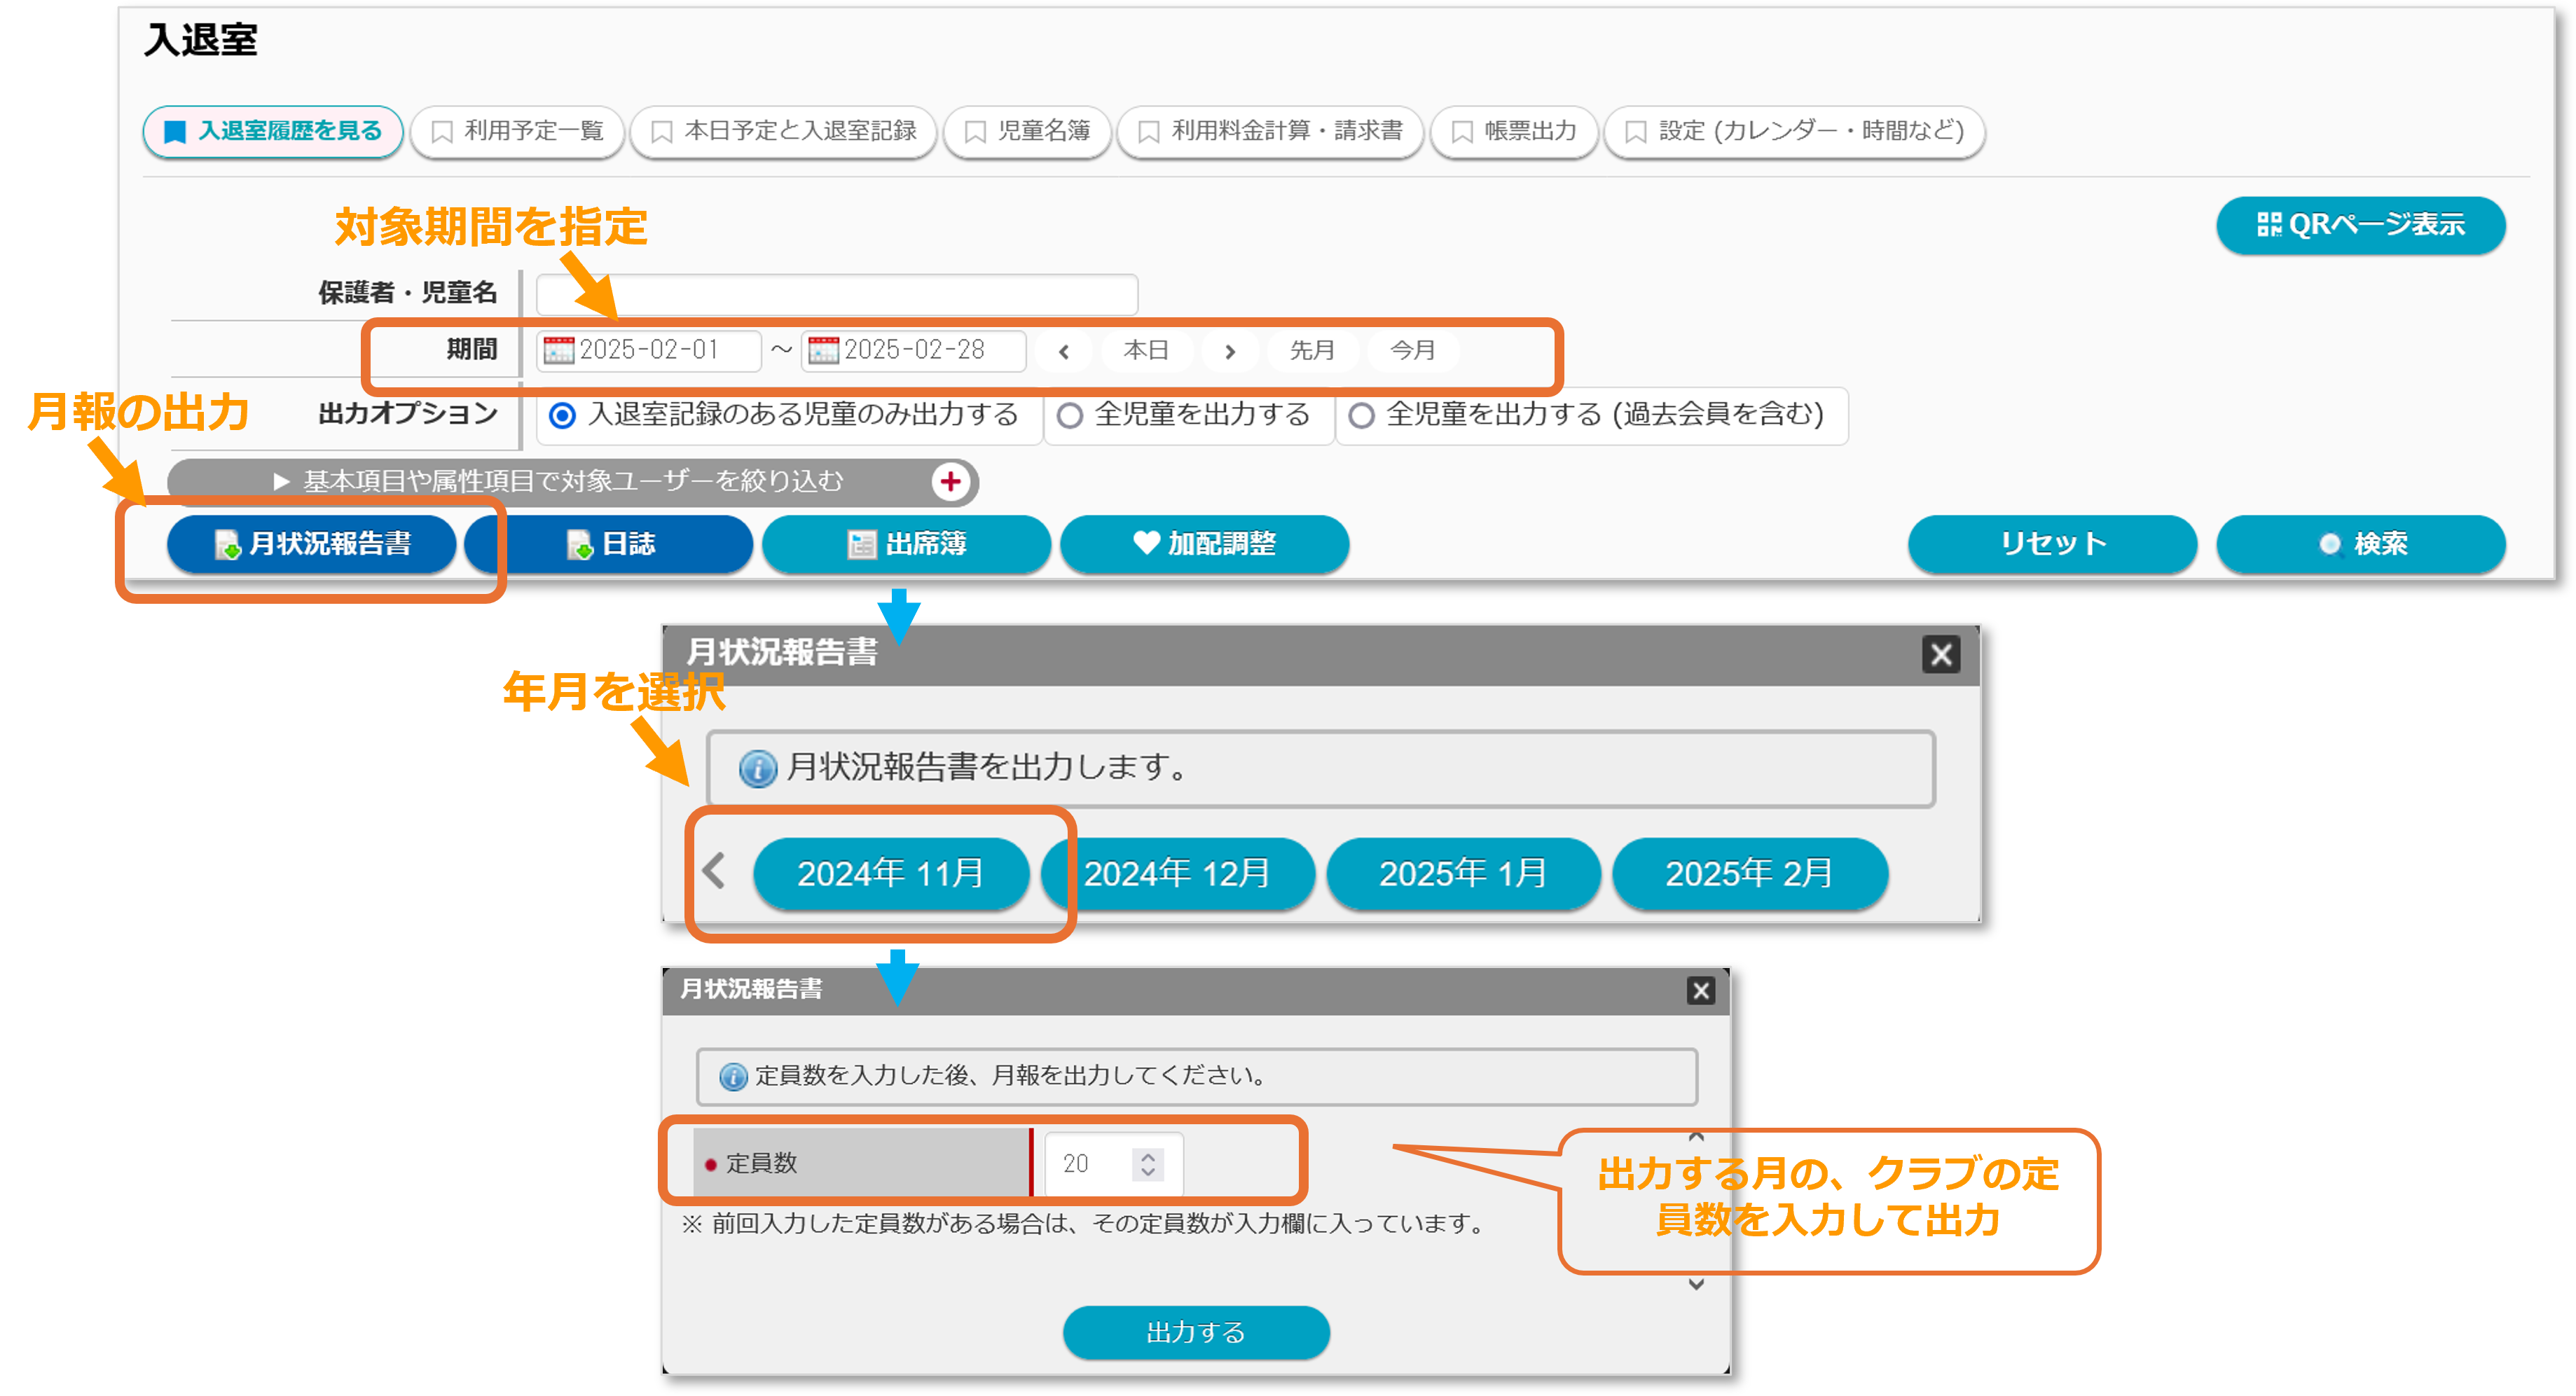
Task: Click the red plus icon on filter bar
Action: (x=950, y=482)
